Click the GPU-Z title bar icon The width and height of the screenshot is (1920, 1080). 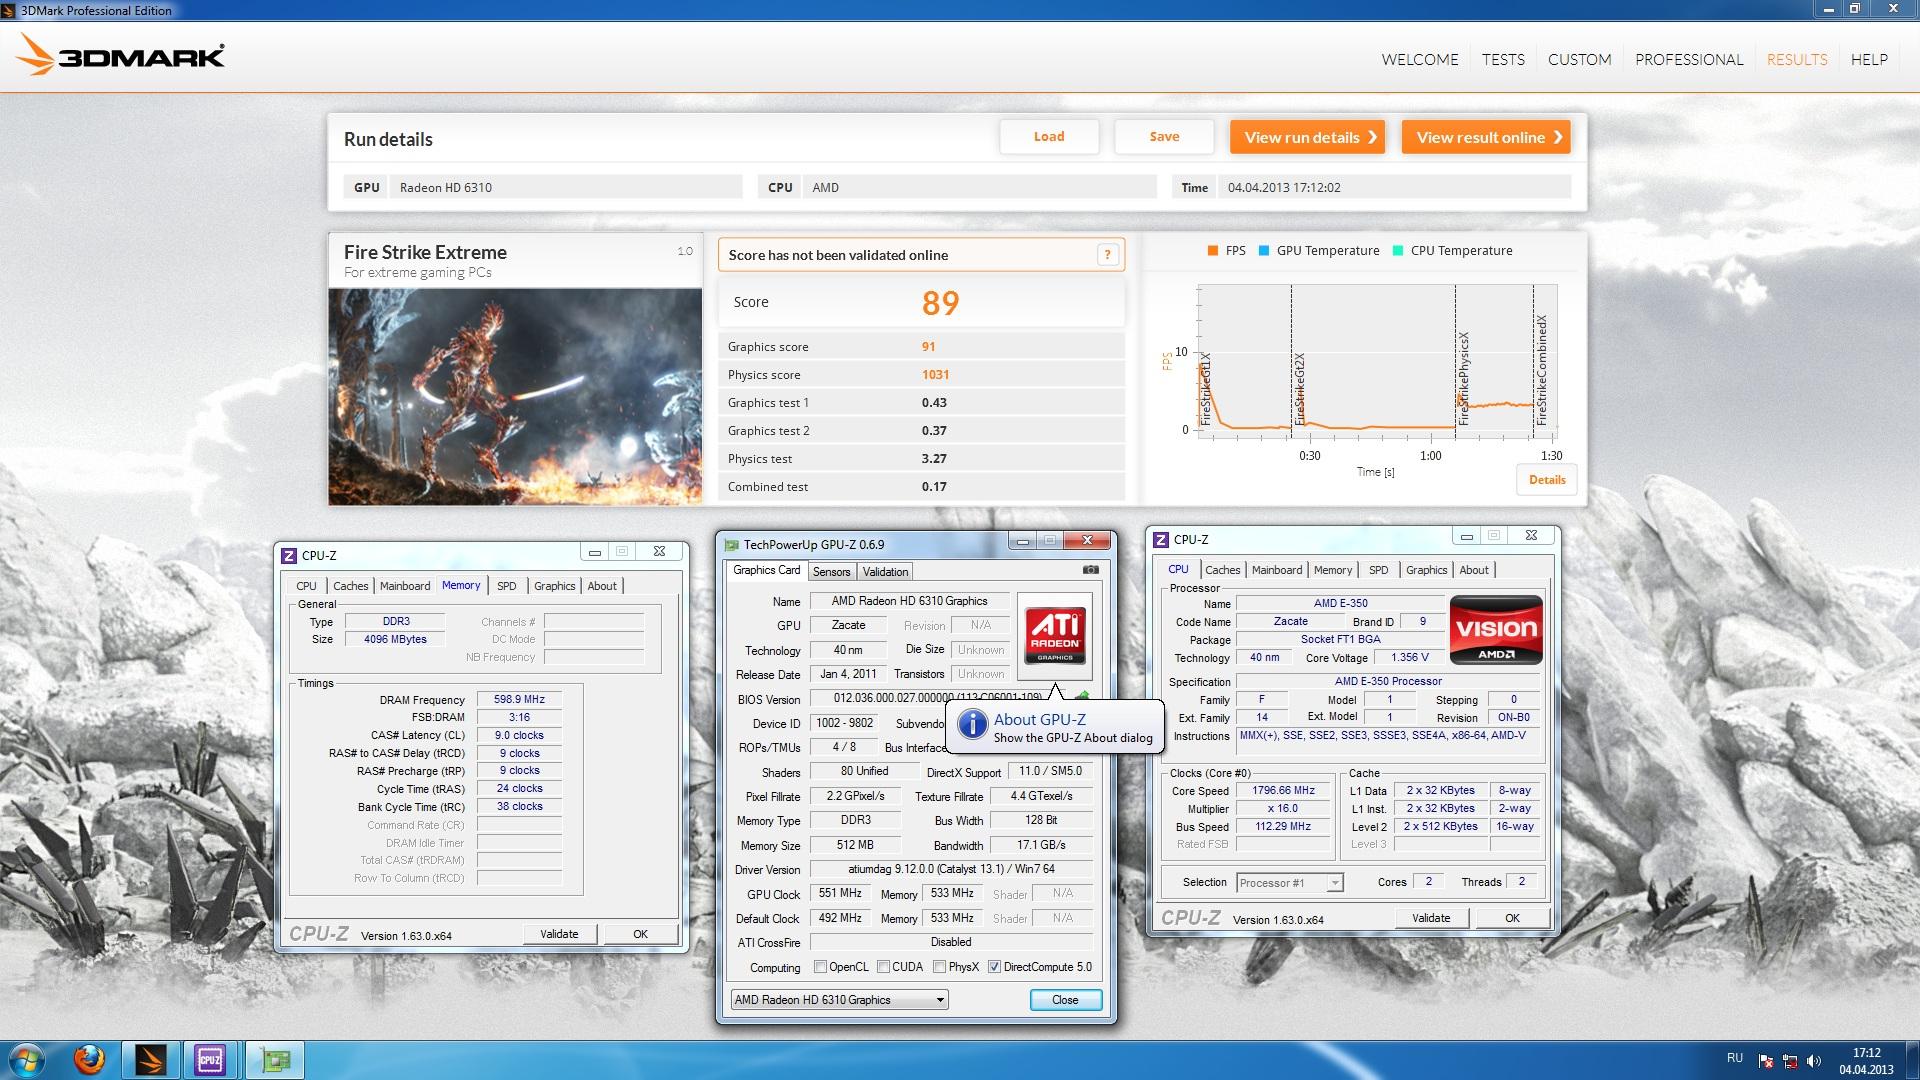pos(731,545)
